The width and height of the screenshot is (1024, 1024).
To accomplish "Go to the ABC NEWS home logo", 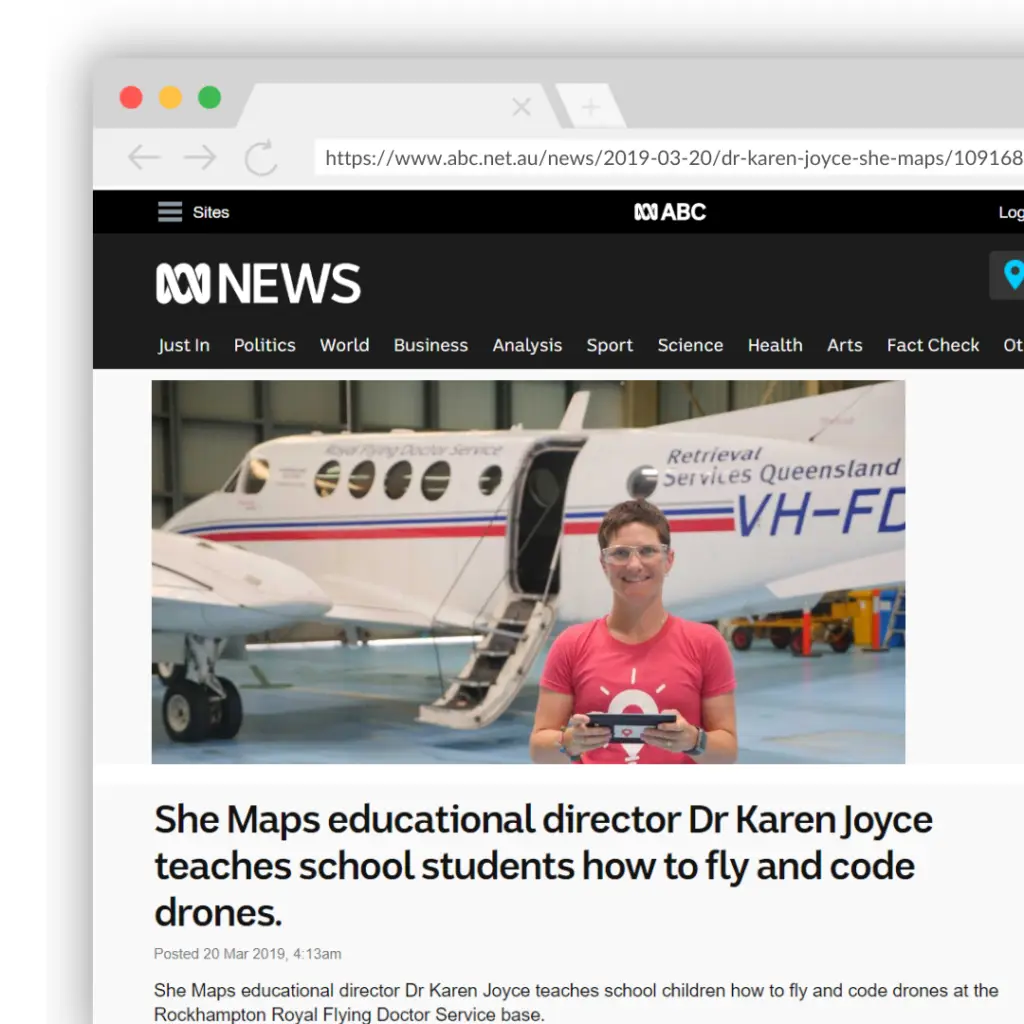I will click(258, 283).
